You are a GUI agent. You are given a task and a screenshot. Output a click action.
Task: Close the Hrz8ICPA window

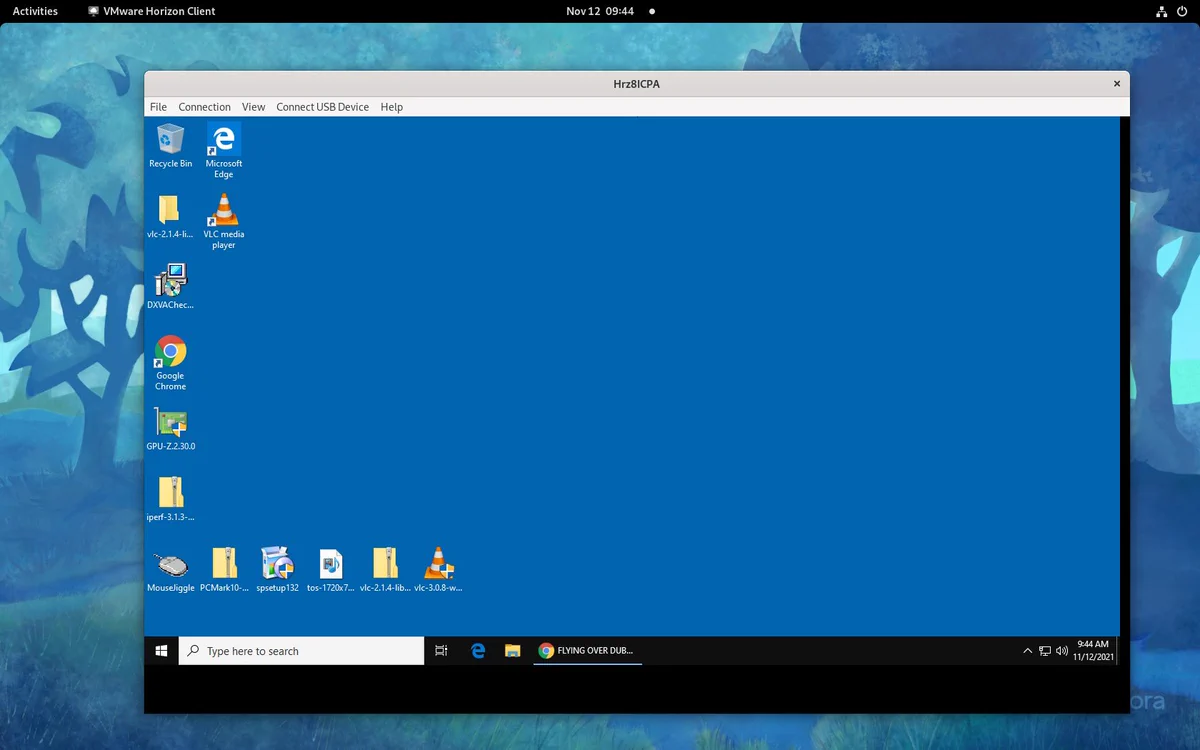tap(1117, 84)
